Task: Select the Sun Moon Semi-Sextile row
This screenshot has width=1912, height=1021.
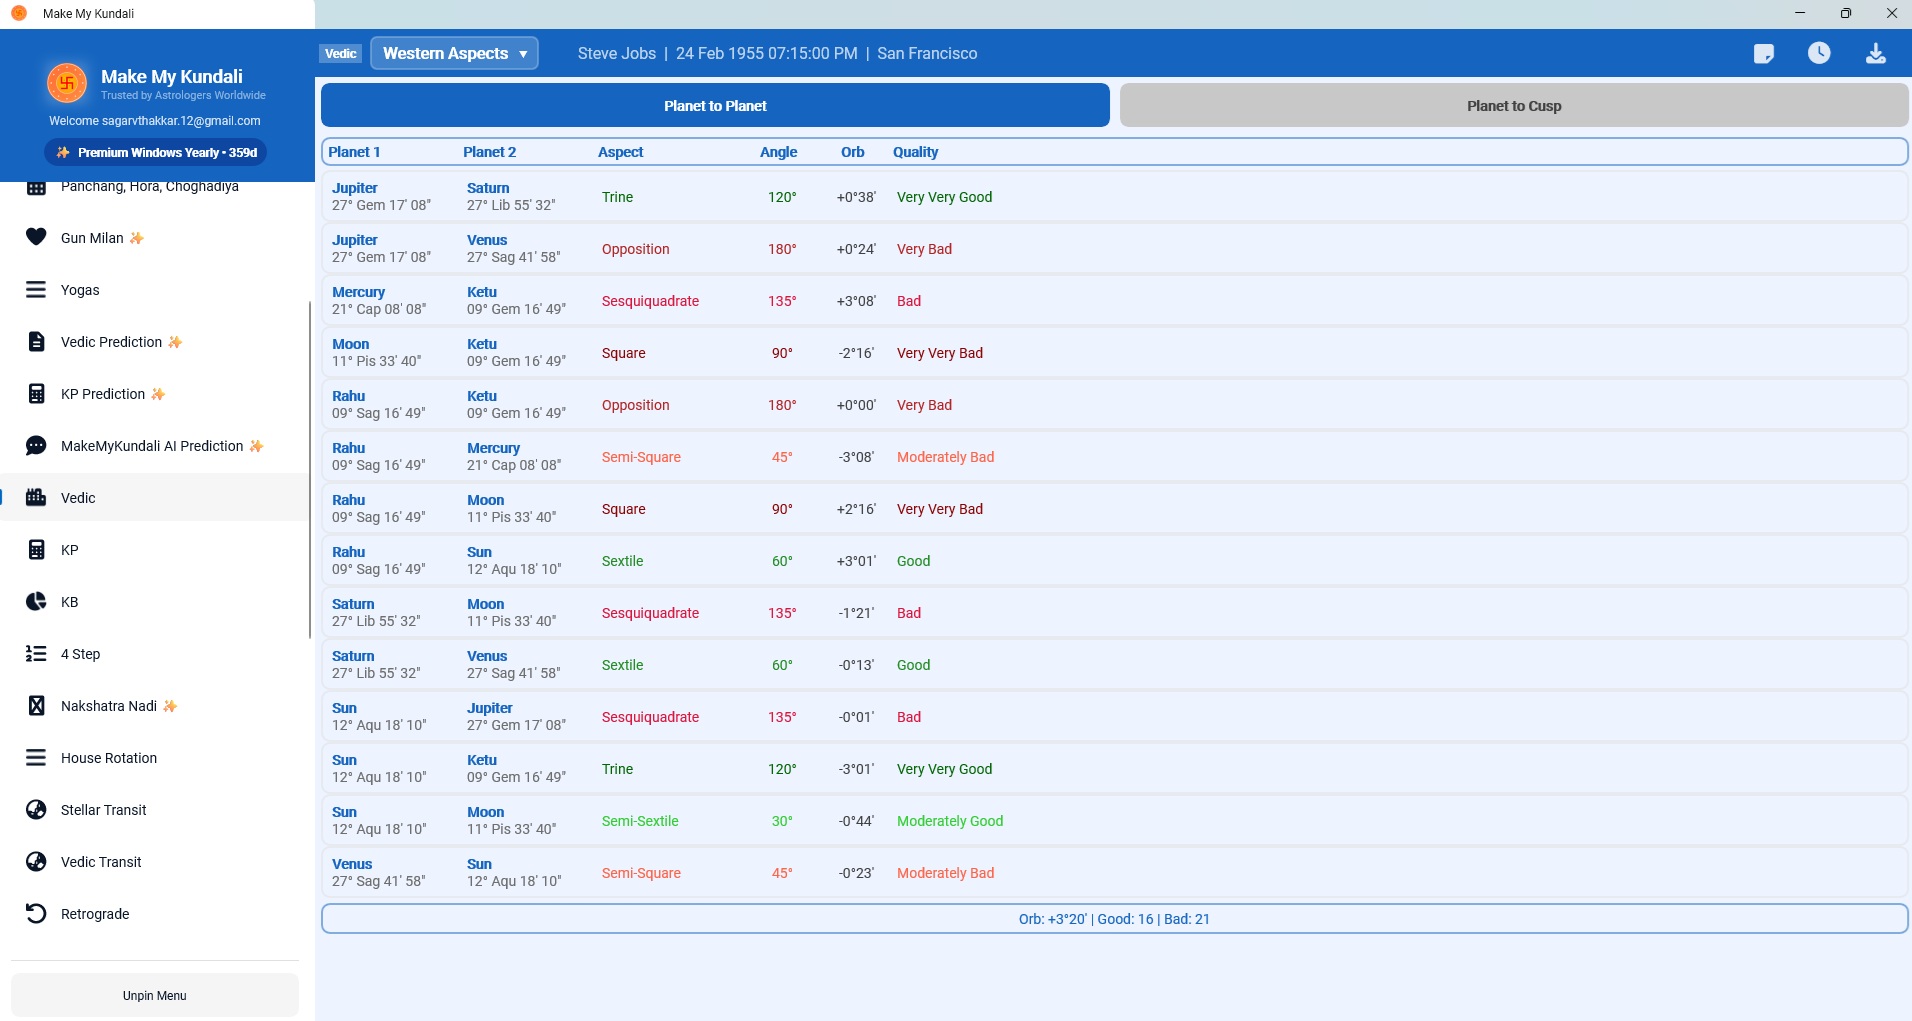Action: (x=1114, y=820)
